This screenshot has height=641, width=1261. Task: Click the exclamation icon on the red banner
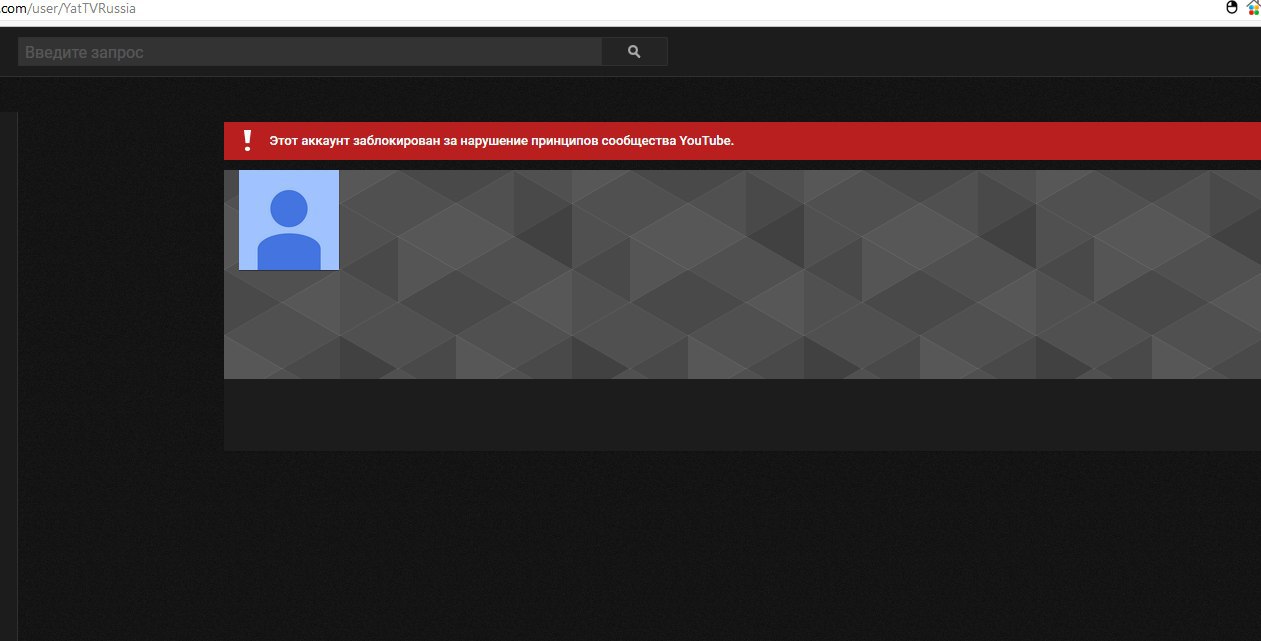(x=247, y=141)
